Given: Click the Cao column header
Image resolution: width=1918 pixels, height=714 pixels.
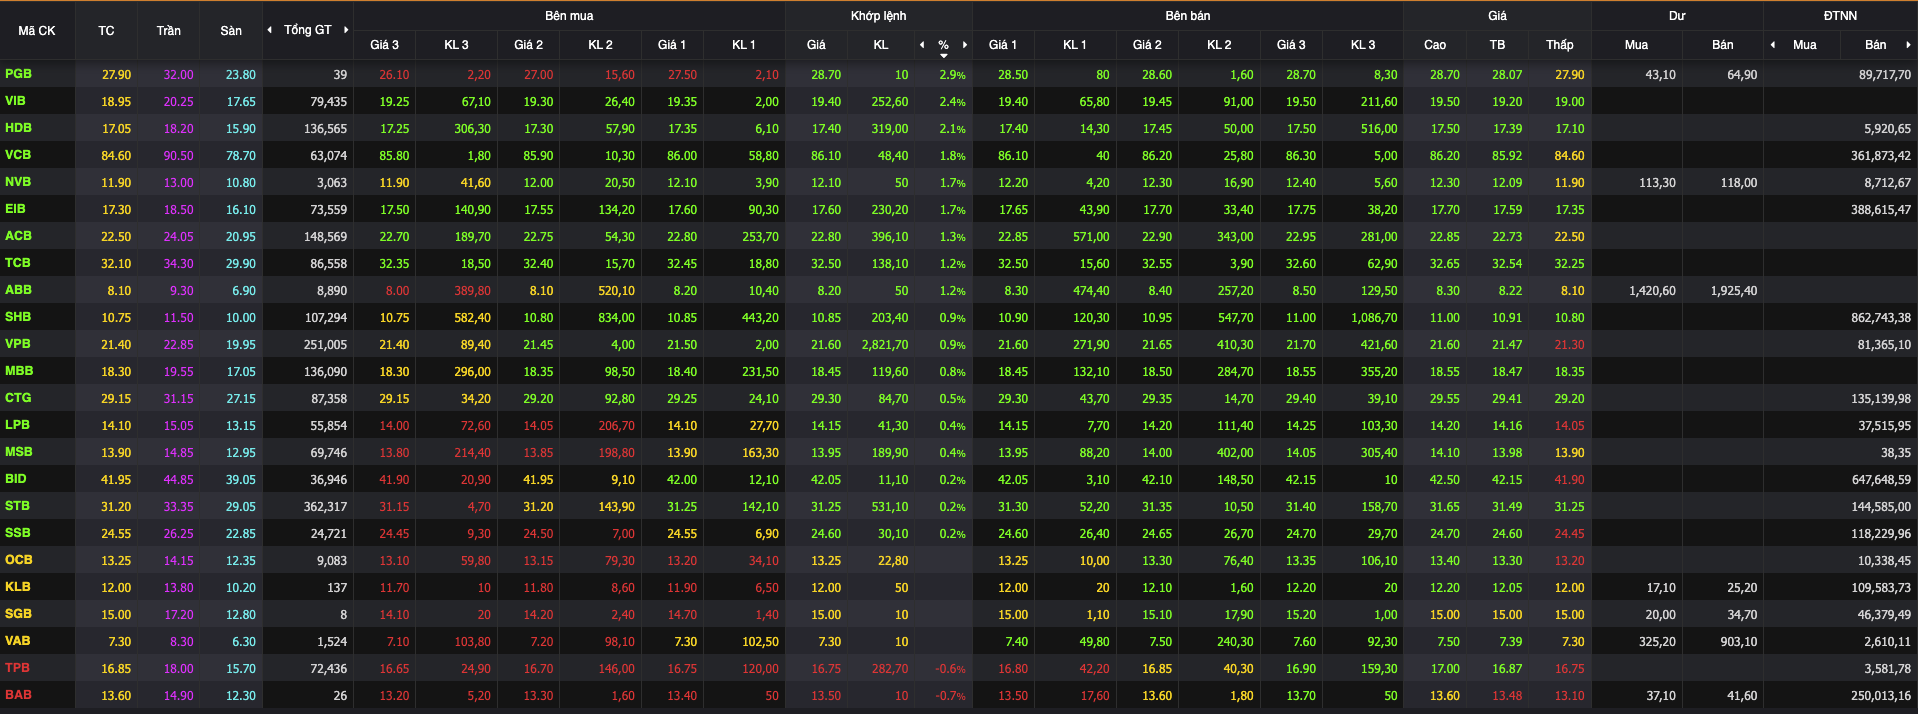Looking at the screenshot, I should click(1434, 45).
